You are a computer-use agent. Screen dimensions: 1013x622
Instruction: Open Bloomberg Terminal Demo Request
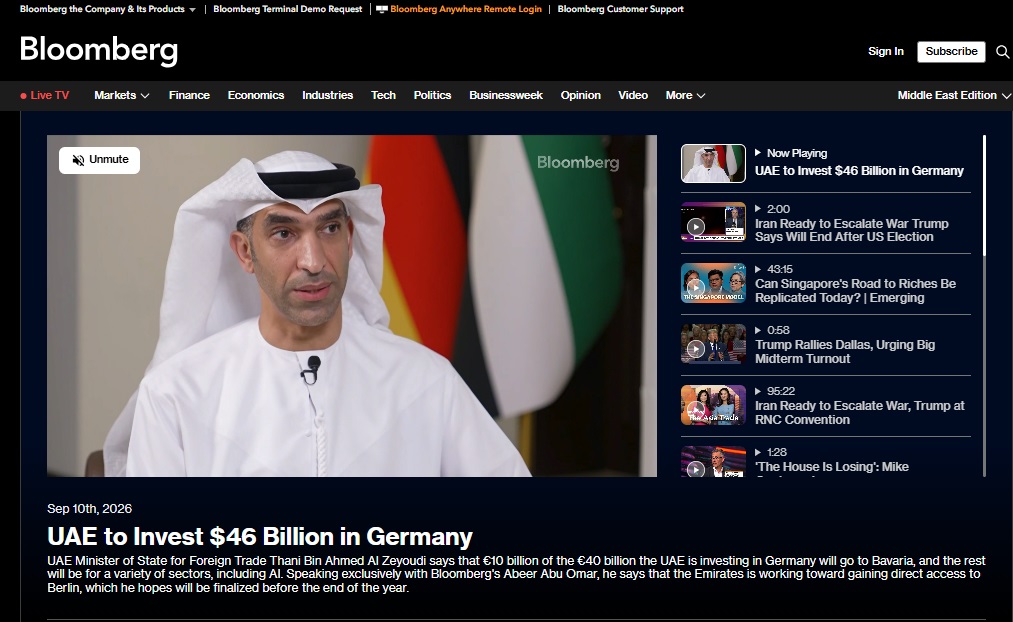click(287, 9)
